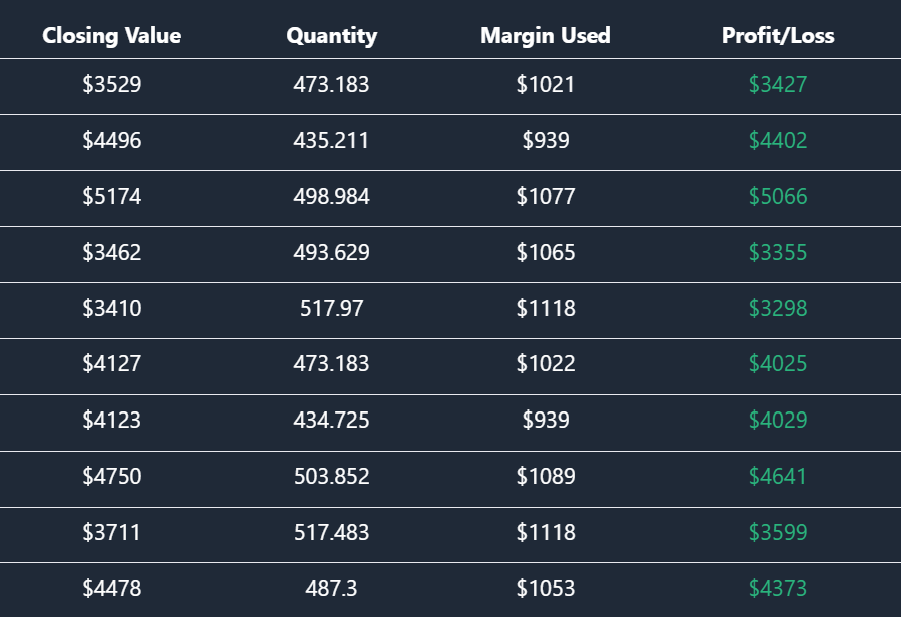Screen dimensions: 901x617
Task: Select the $3410 closing value cell
Action: coord(112,309)
